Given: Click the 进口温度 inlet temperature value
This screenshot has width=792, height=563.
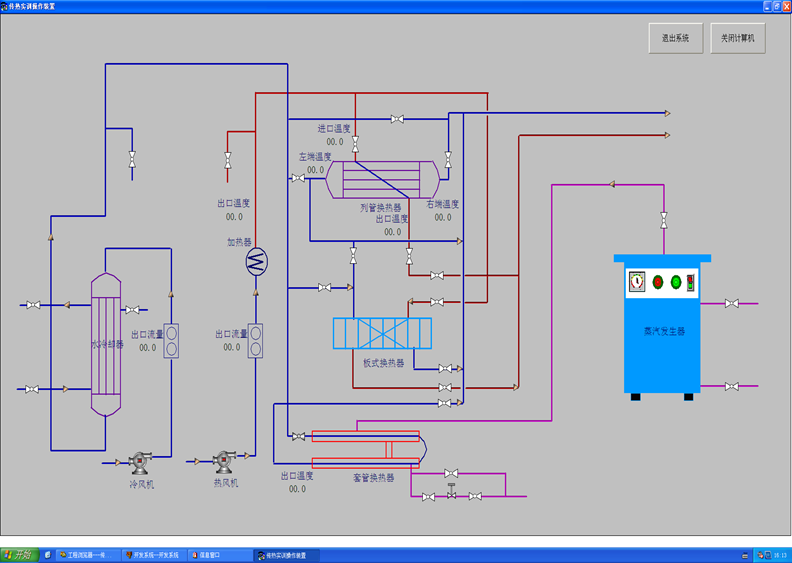Looking at the screenshot, I should pos(334,142).
